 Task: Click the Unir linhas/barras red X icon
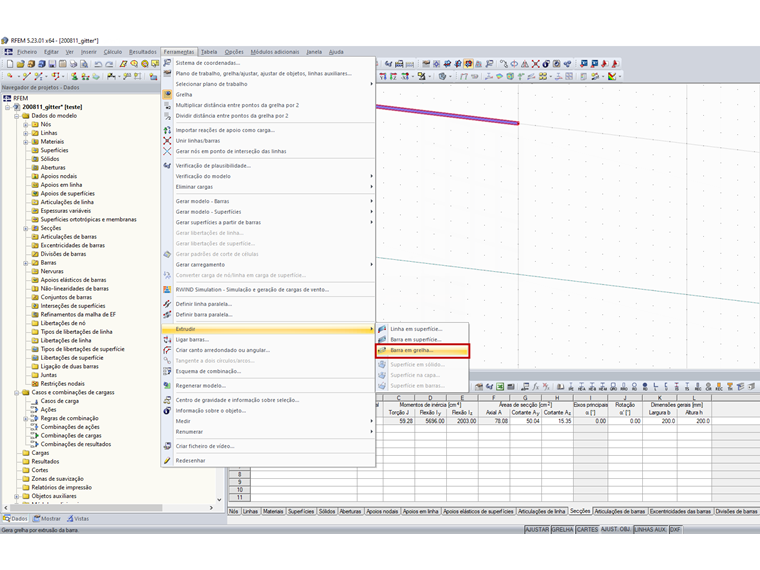coord(167,141)
